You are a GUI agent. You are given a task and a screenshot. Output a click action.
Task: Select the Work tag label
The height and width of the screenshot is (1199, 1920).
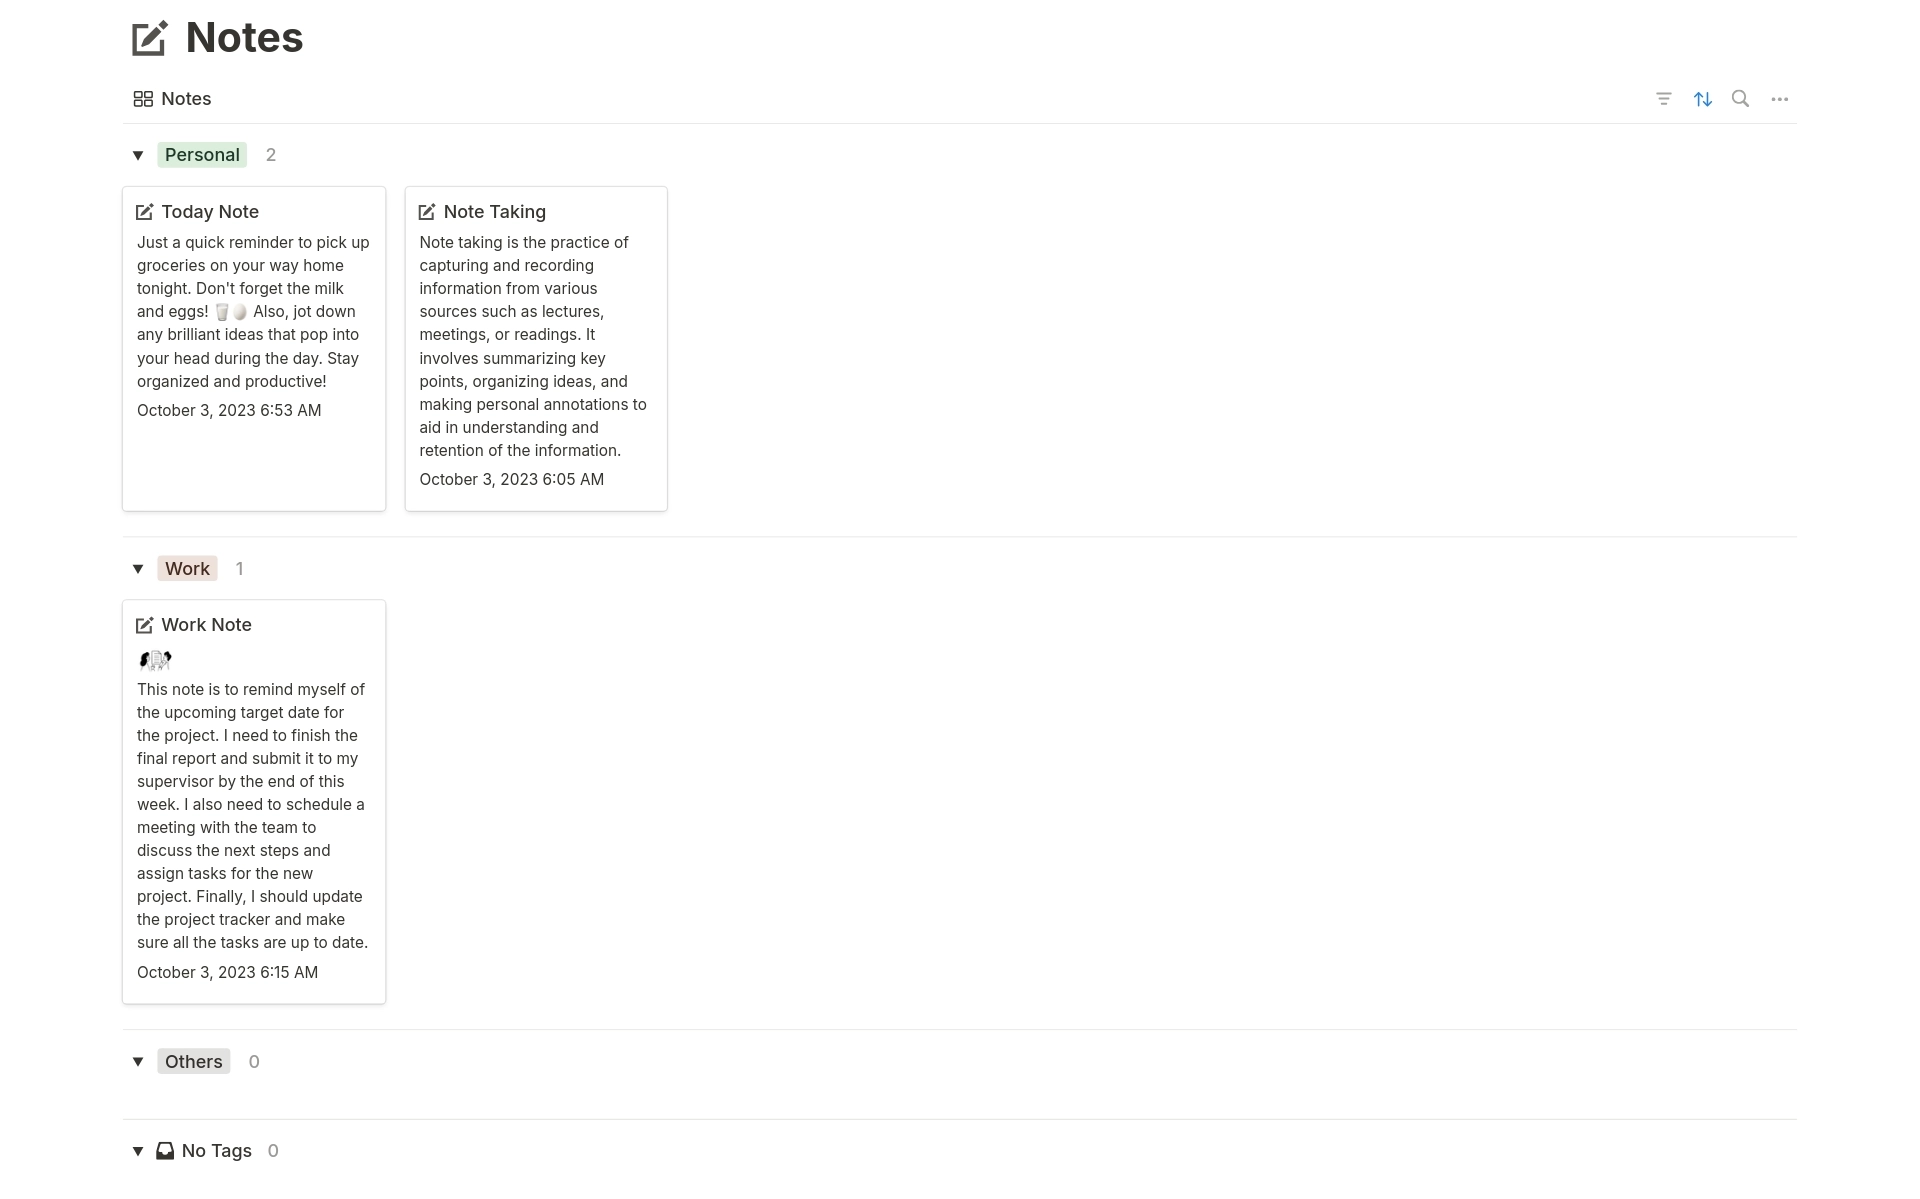186,568
